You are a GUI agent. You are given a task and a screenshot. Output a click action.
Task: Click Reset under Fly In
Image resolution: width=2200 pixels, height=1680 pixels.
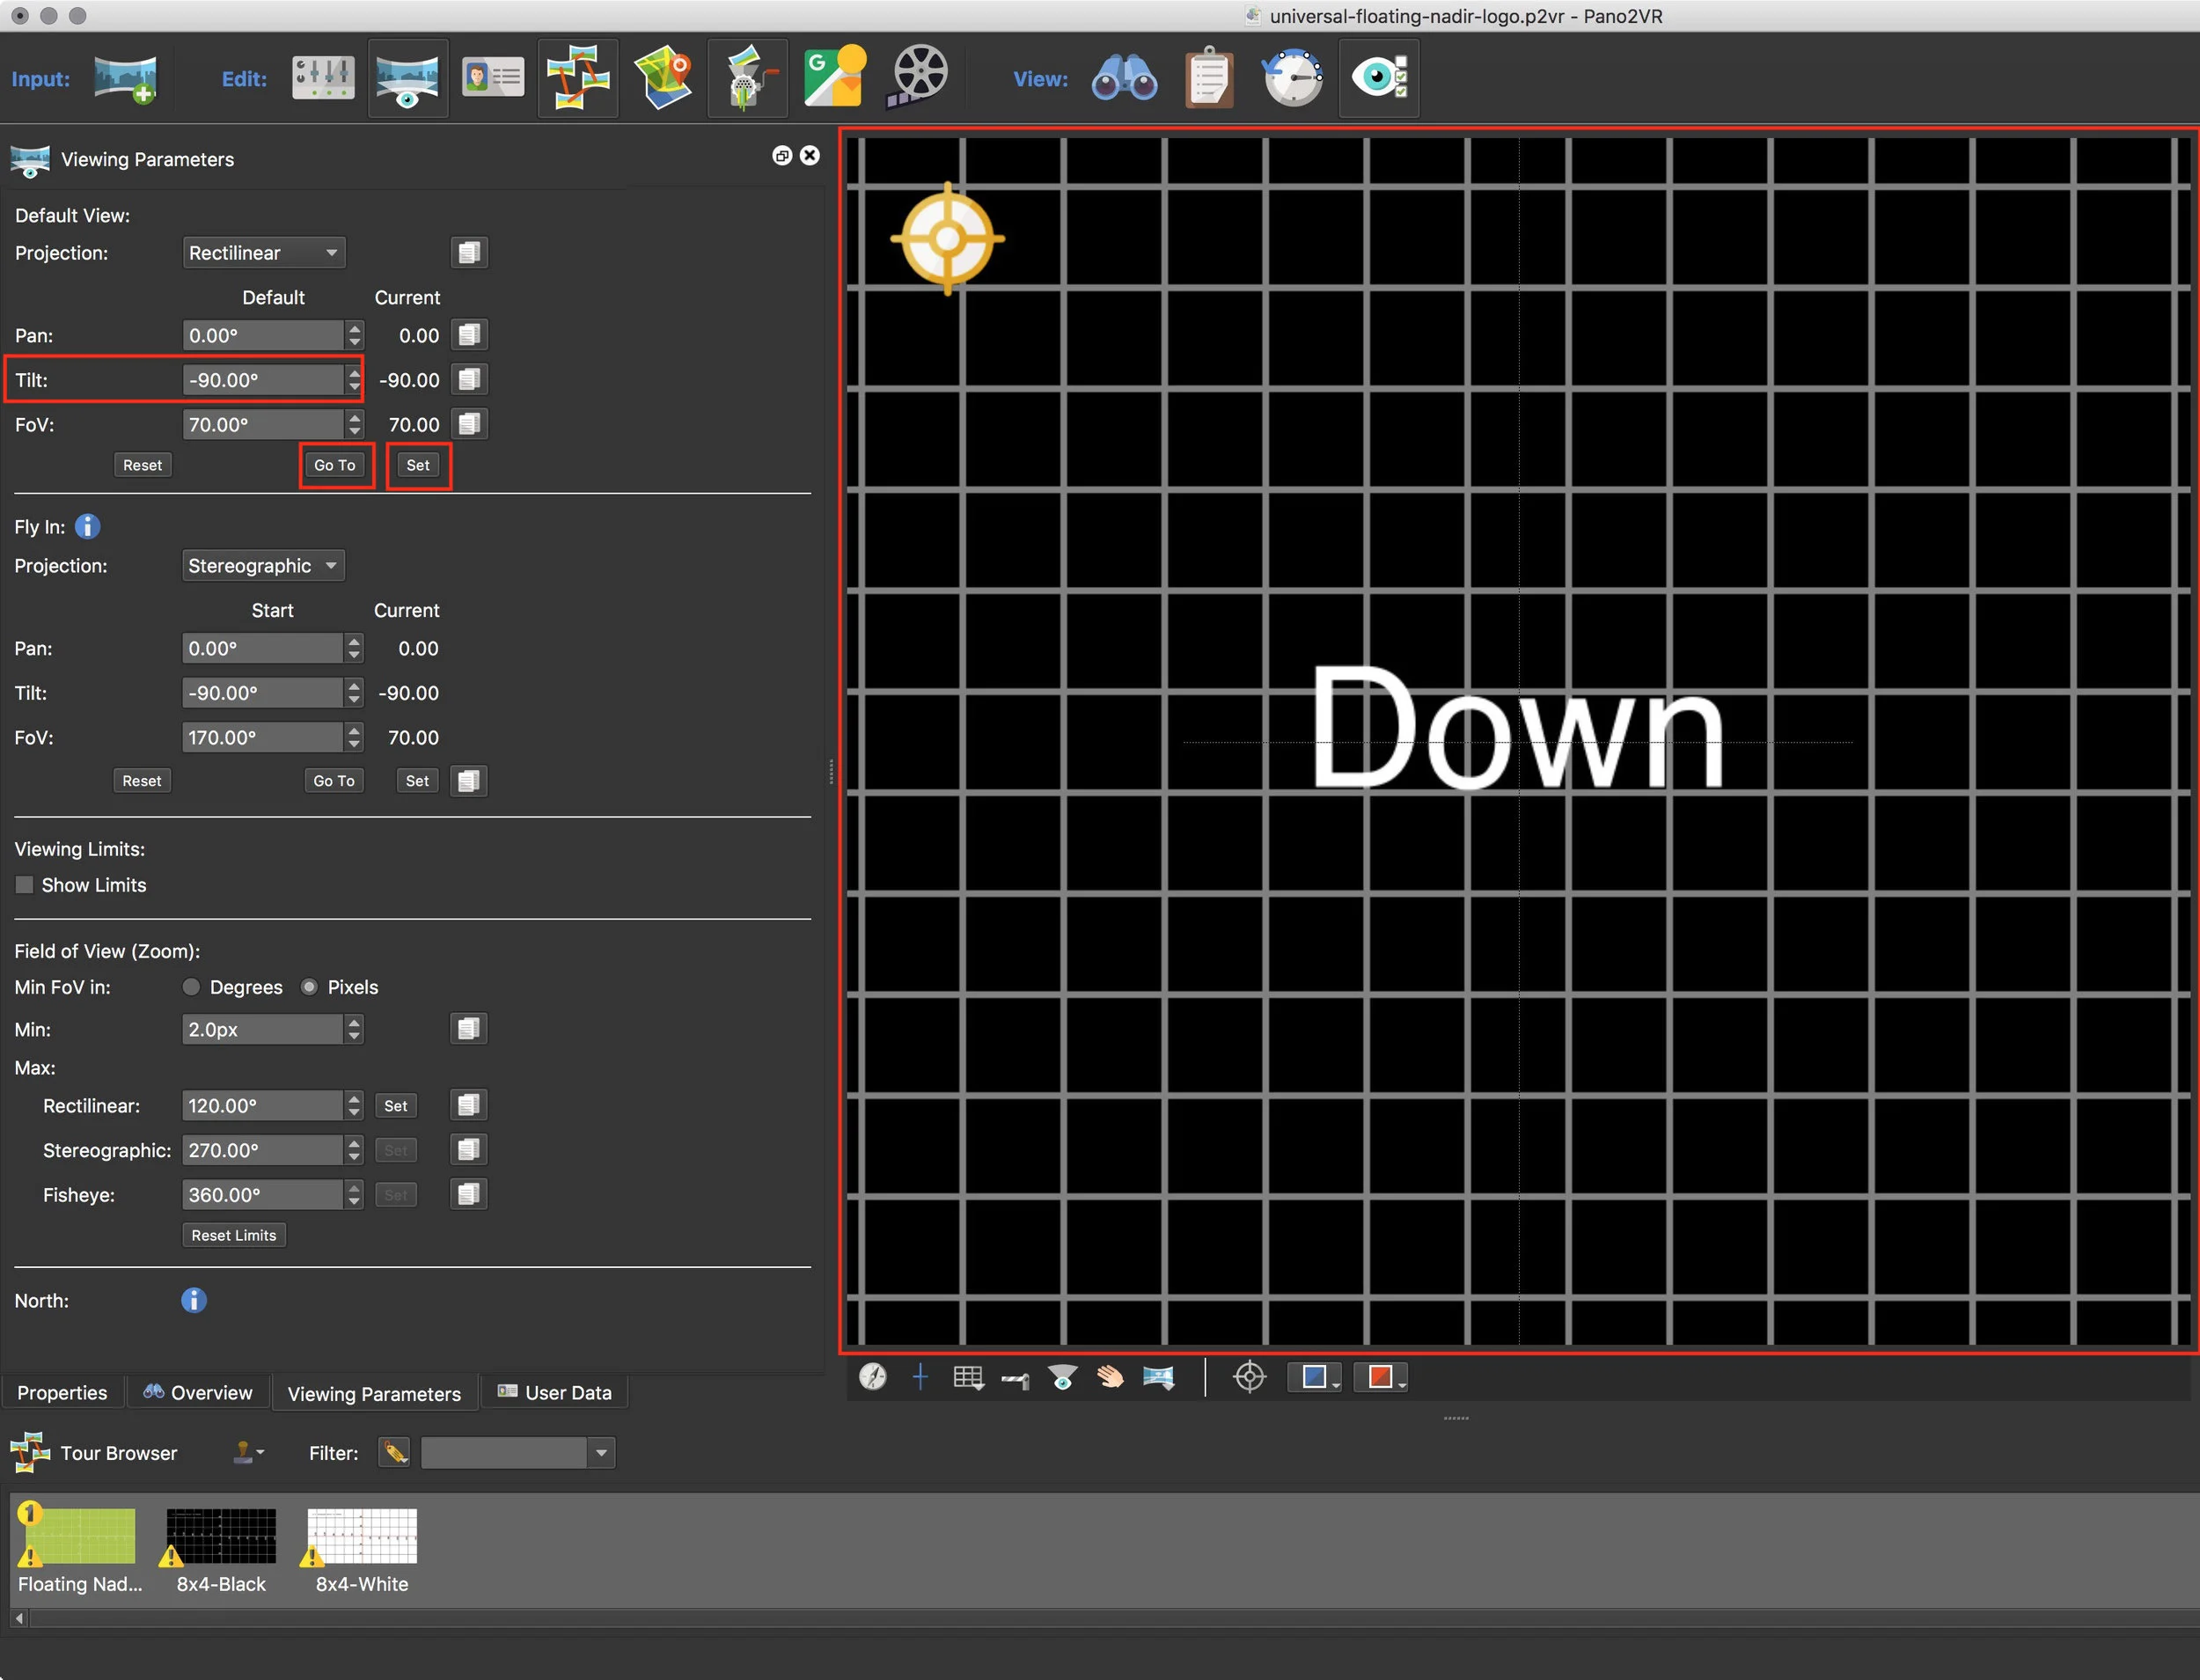[141, 781]
